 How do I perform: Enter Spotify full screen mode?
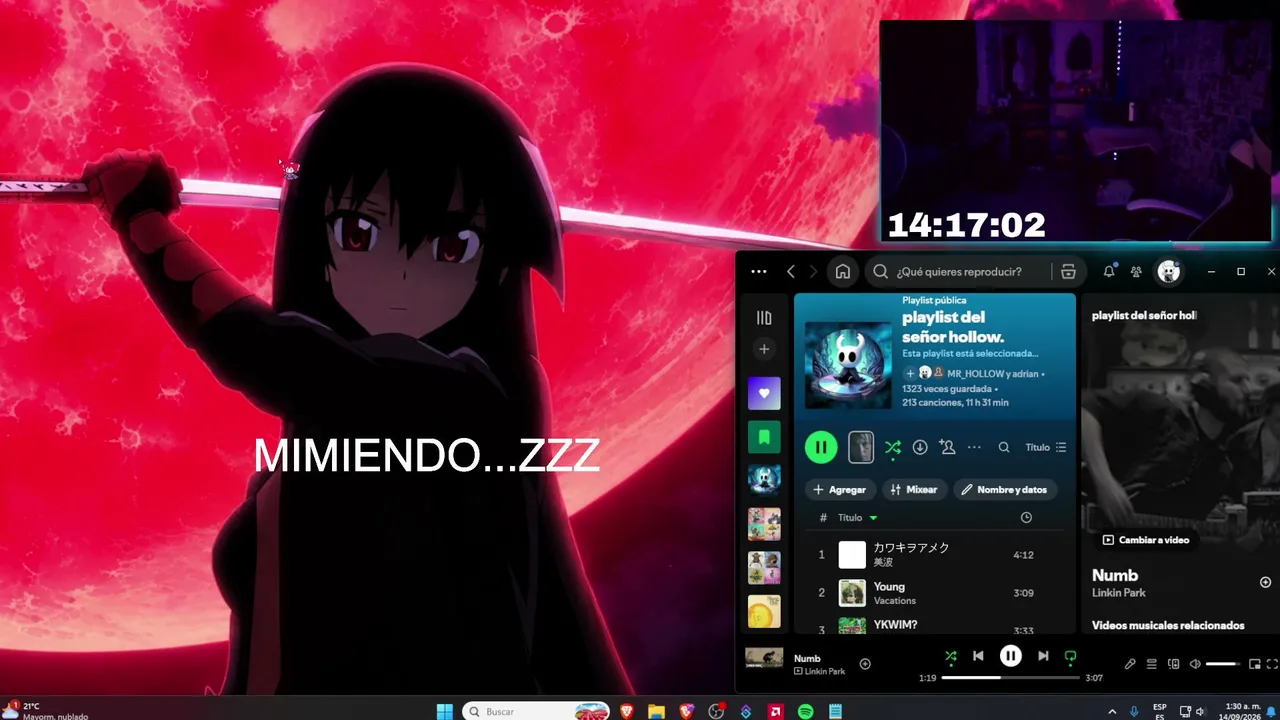pyautogui.click(x=1272, y=664)
